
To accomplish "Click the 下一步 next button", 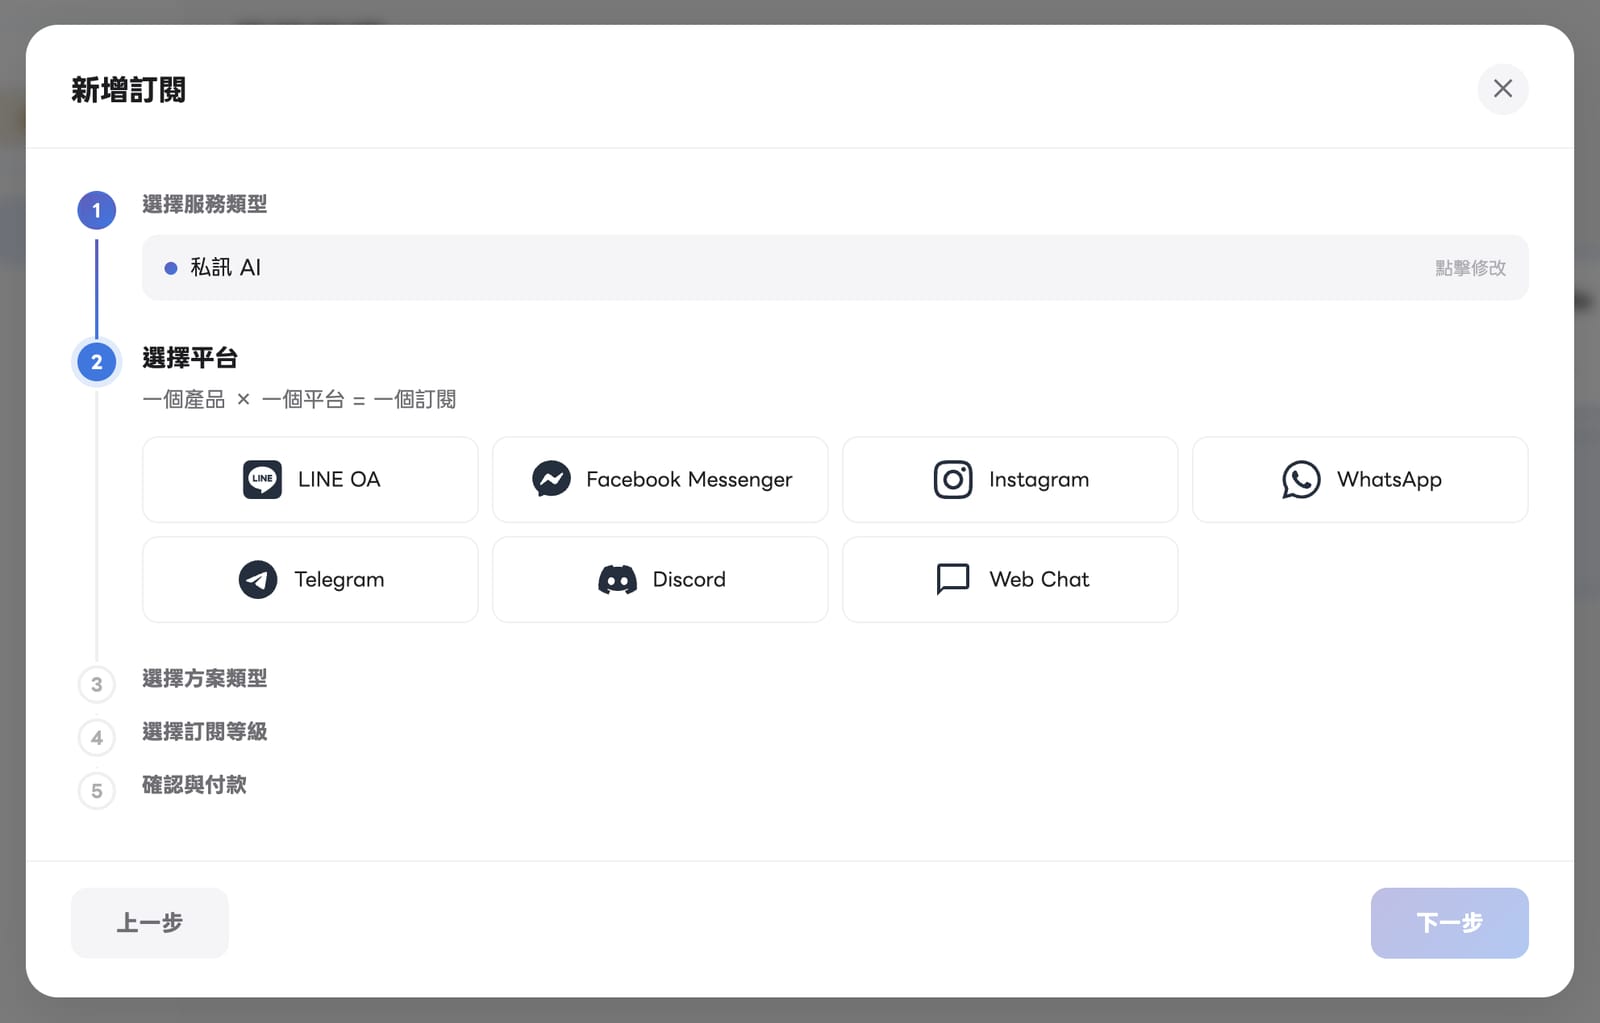I will pos(1449,922).
